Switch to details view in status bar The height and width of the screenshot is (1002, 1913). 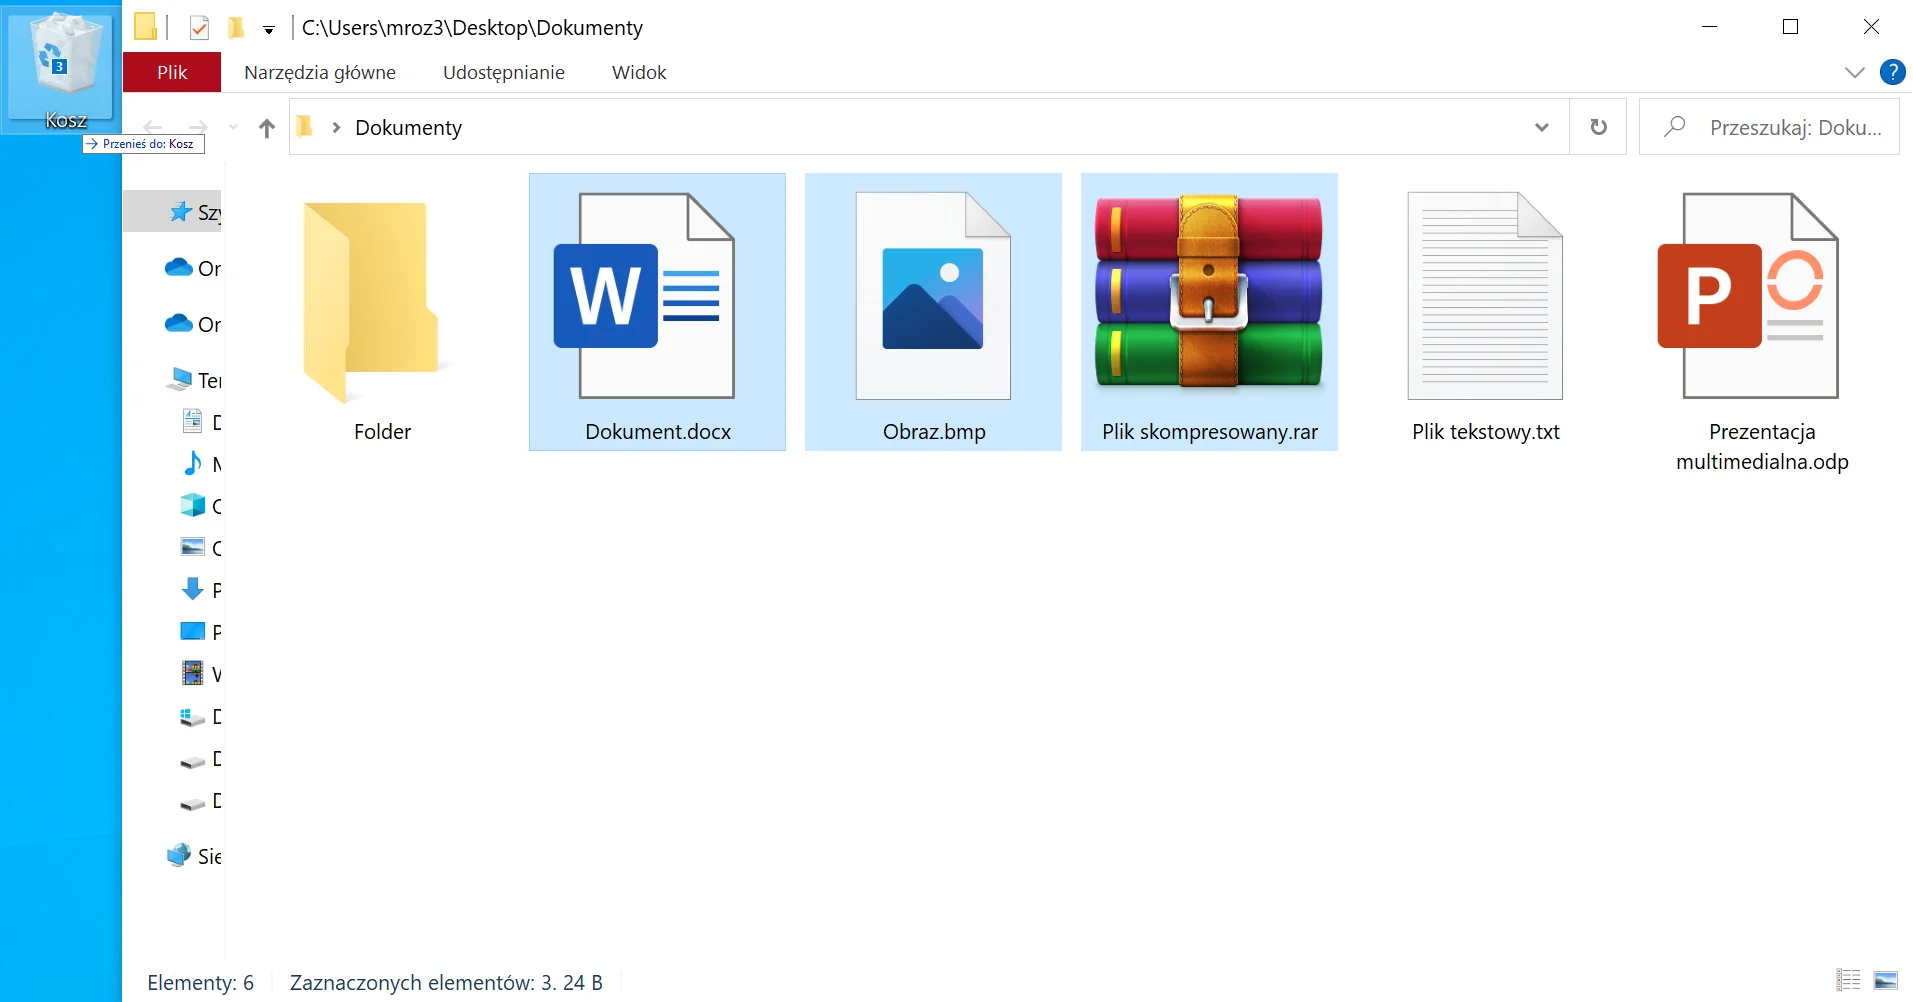(x=1848, y=980)
